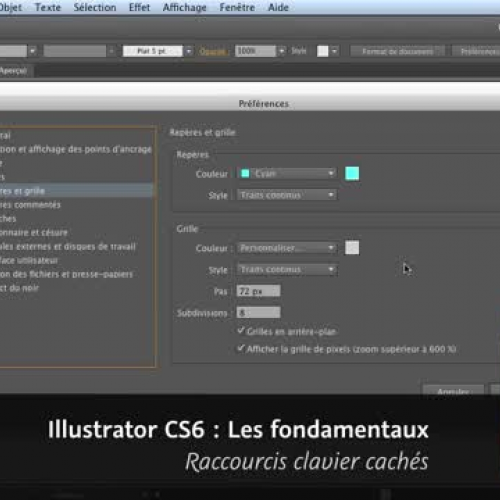Open the Grille Couleur dropdown Personnaliser
The width and height of the screenshot is (500, 500).
tap(287, 248)
